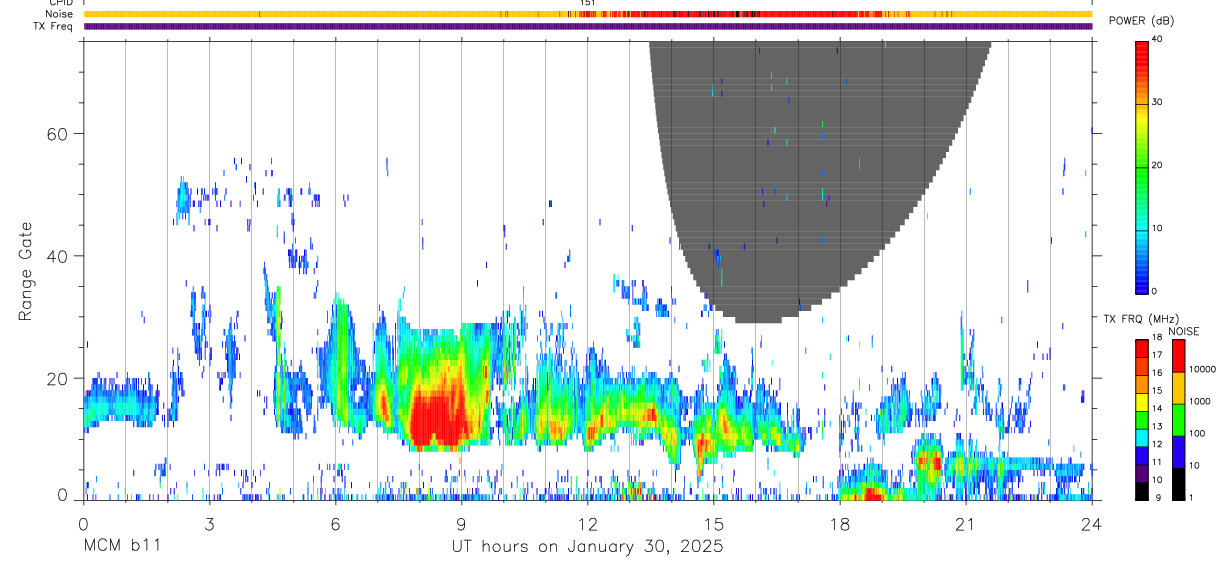Click the "Noise" strip label
The image size is (1228, 567).
60,14
